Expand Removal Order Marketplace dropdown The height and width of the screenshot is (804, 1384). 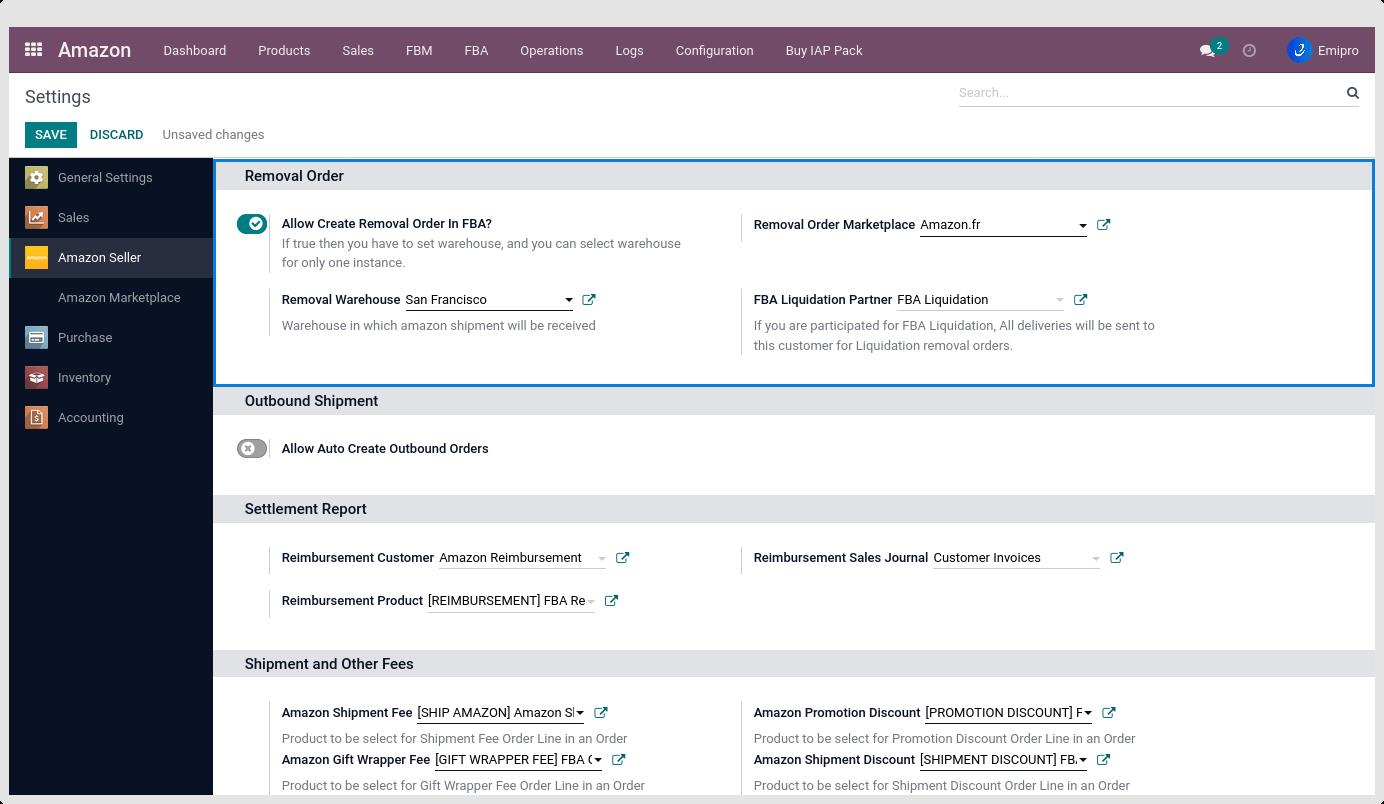coord(1082,226)
